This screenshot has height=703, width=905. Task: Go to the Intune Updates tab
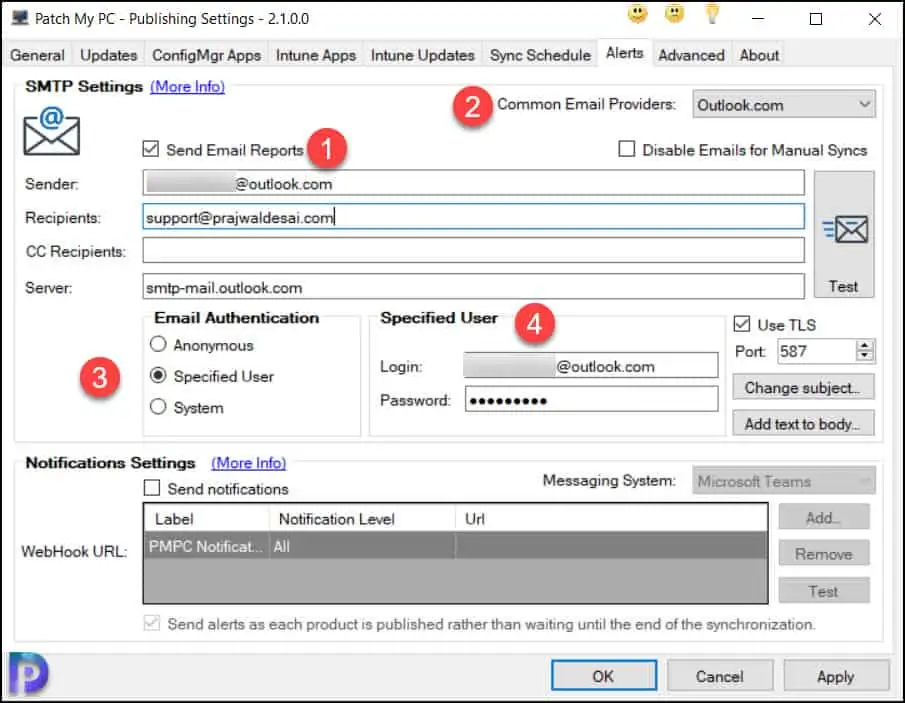tap(422, 55)
